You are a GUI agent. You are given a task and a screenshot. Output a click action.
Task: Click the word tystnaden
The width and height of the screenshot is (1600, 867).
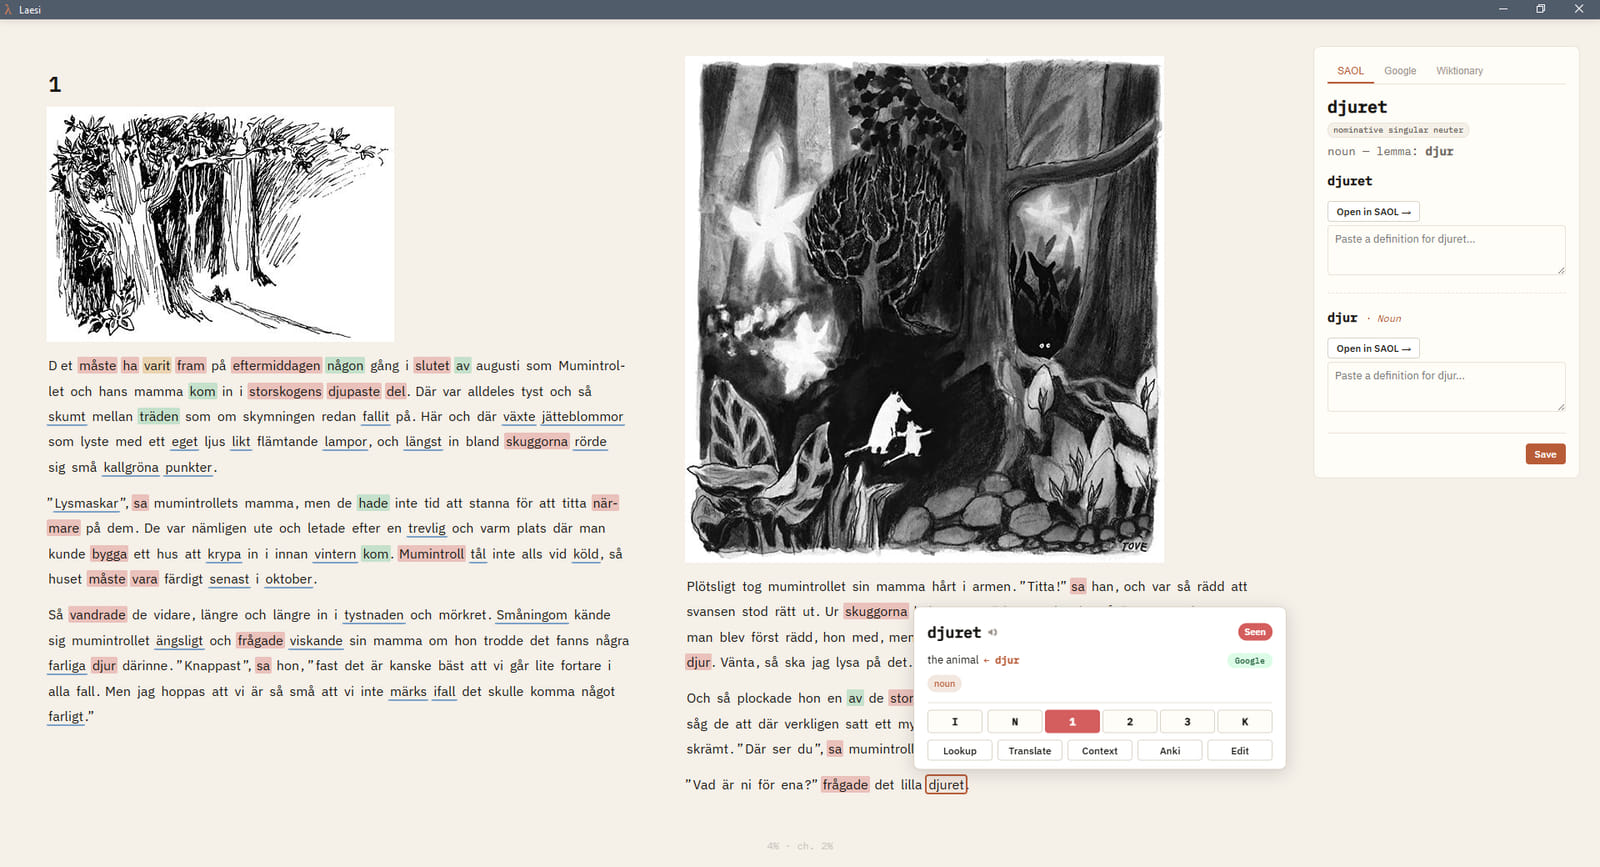[x=374, y=615]
